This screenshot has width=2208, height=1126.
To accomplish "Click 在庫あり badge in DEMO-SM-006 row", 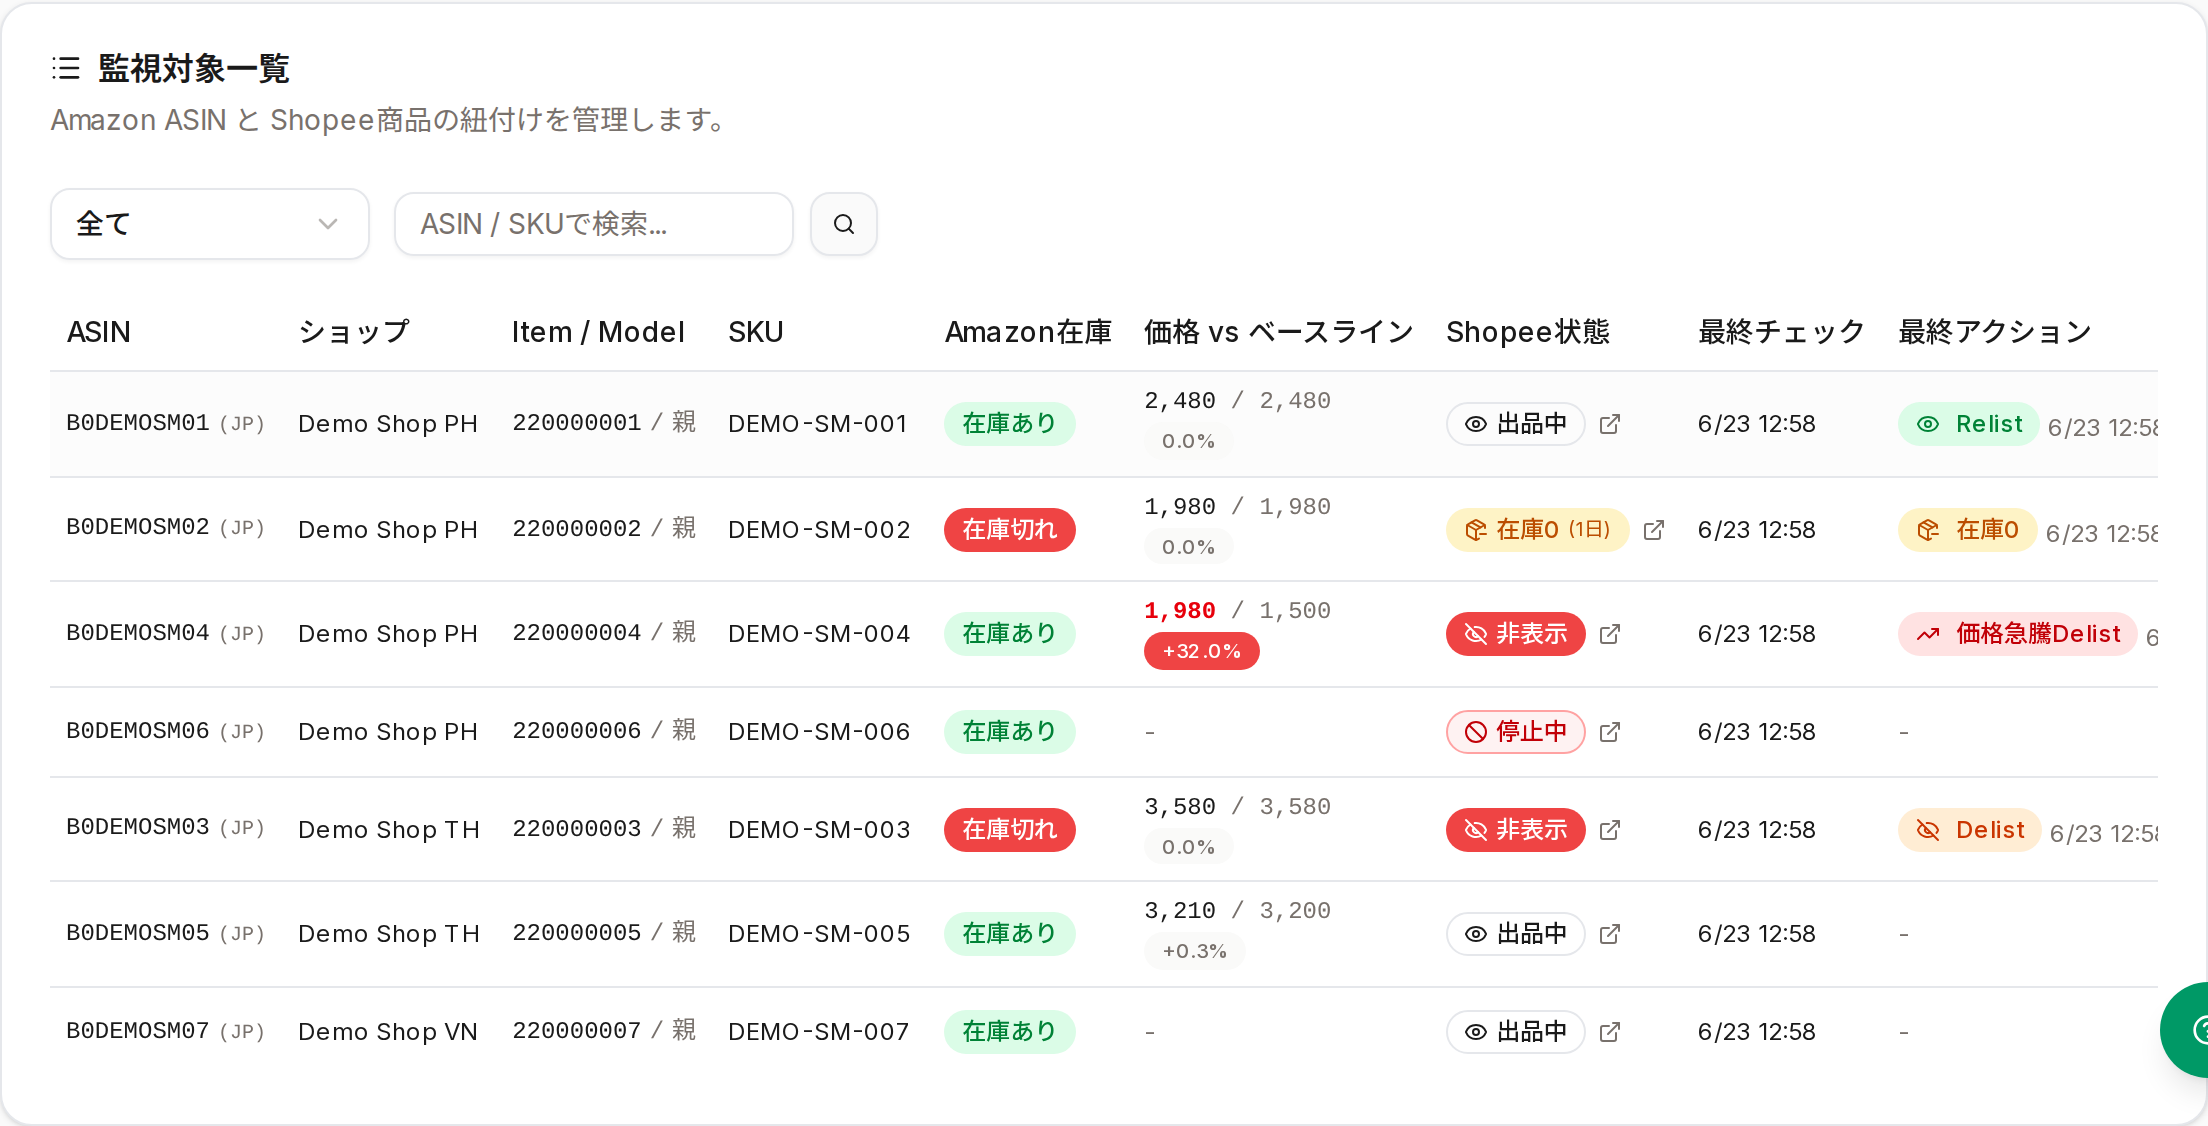I will 1010,732.
